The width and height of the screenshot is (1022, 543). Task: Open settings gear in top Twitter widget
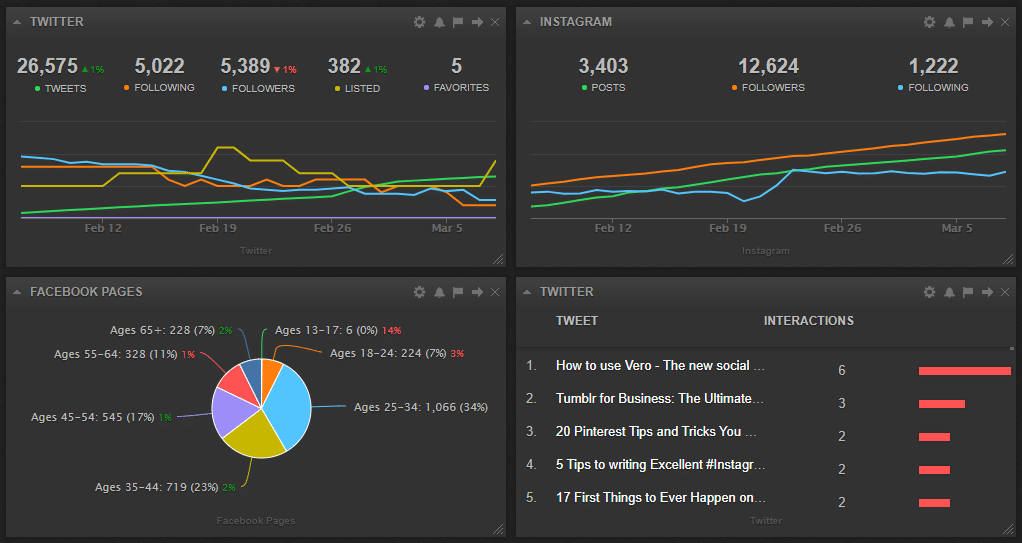420,22
